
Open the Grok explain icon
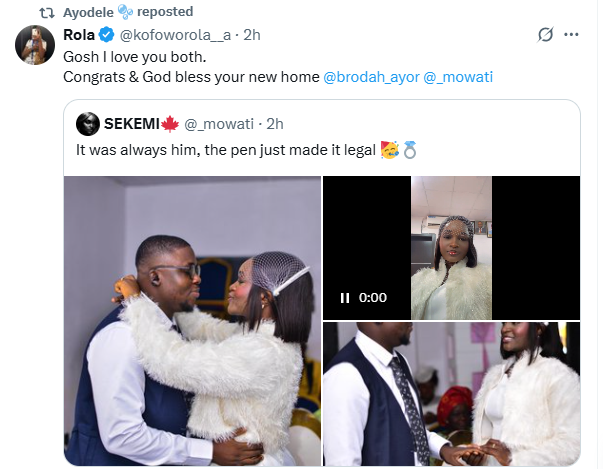coord(546,35)
